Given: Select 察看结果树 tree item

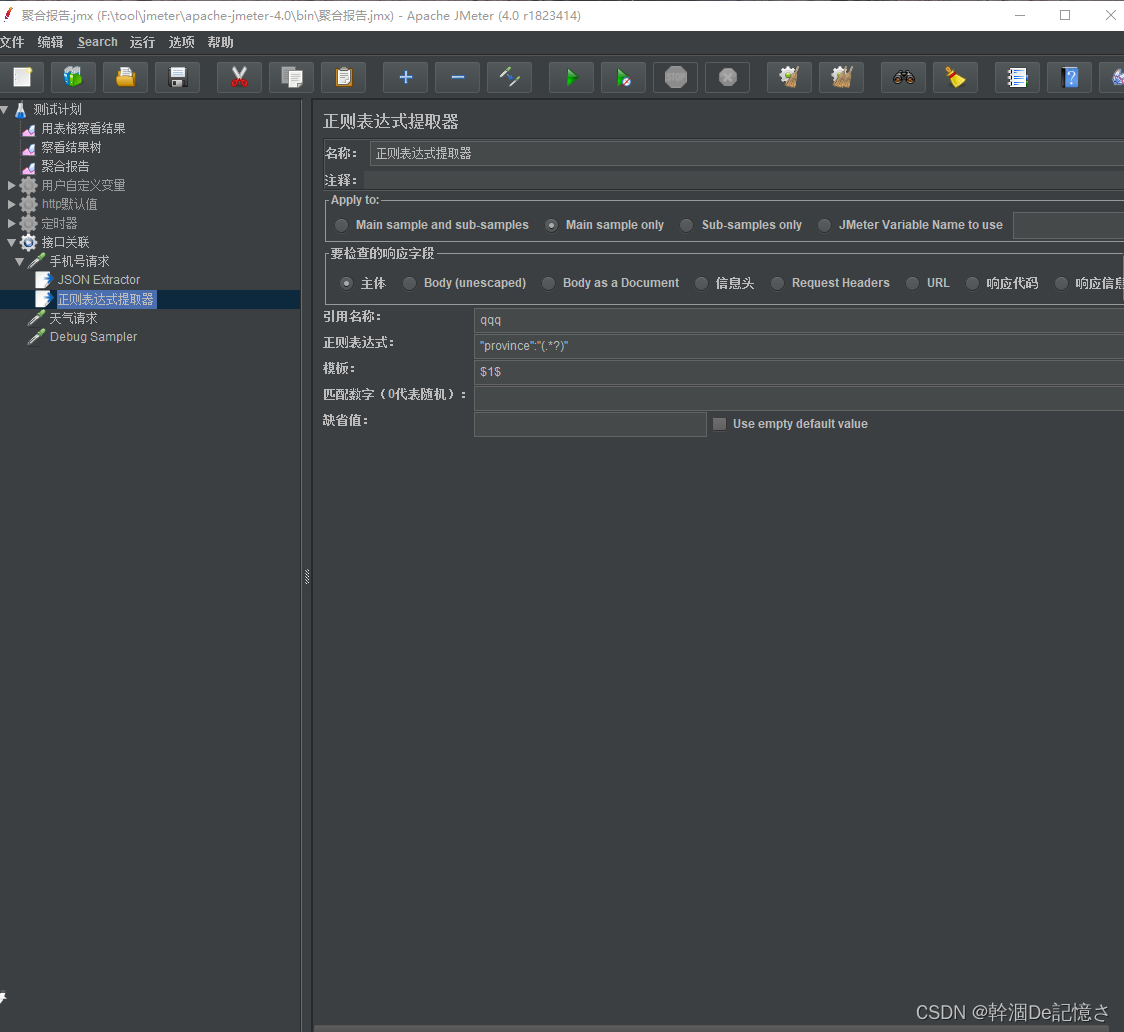Looking at the screenshot, I should pyautogui.click(x=71, y=148).
